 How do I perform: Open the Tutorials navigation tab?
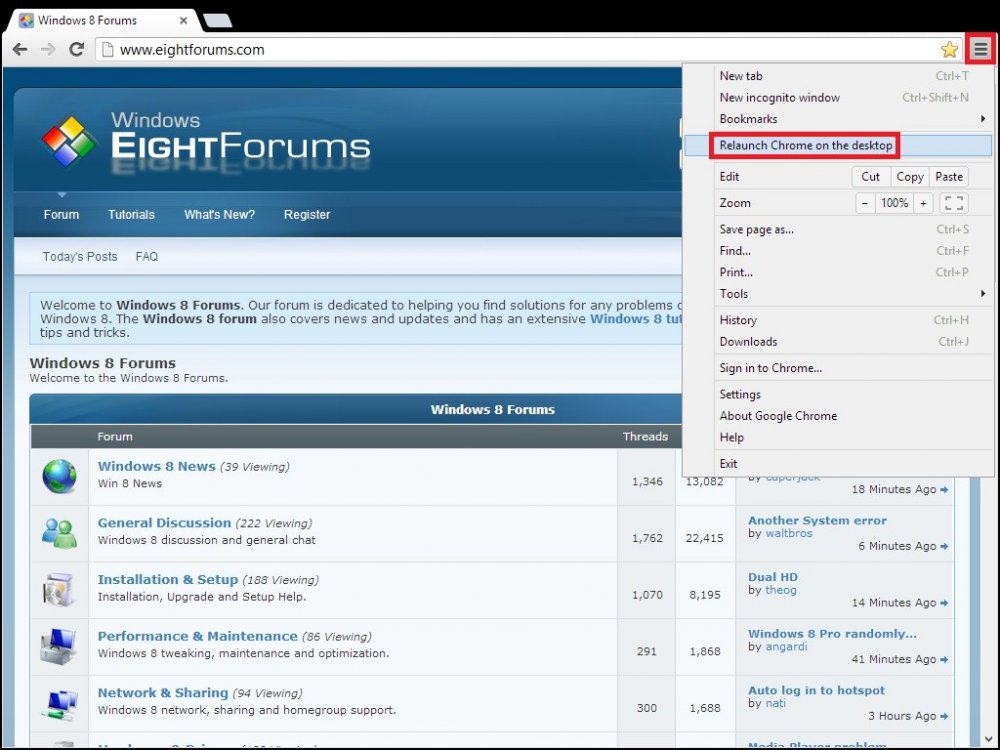pyautogui.click(x=131, y=215)
